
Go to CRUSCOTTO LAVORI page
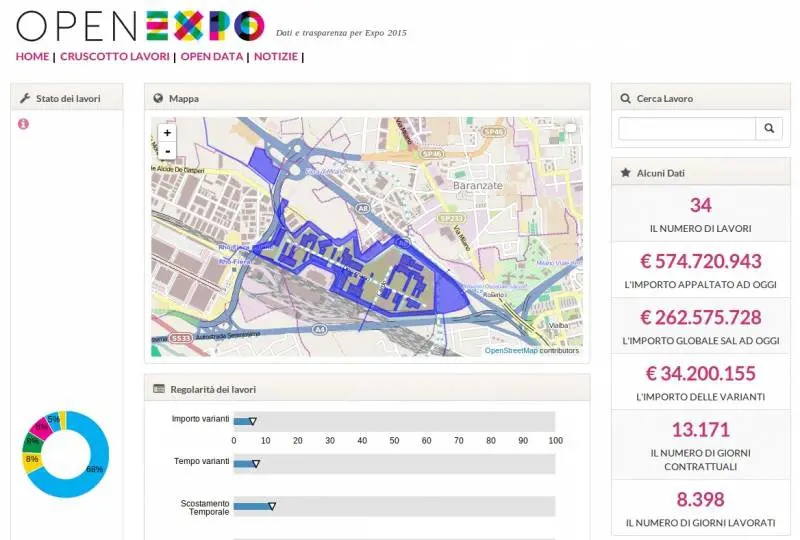click(115, 57)
